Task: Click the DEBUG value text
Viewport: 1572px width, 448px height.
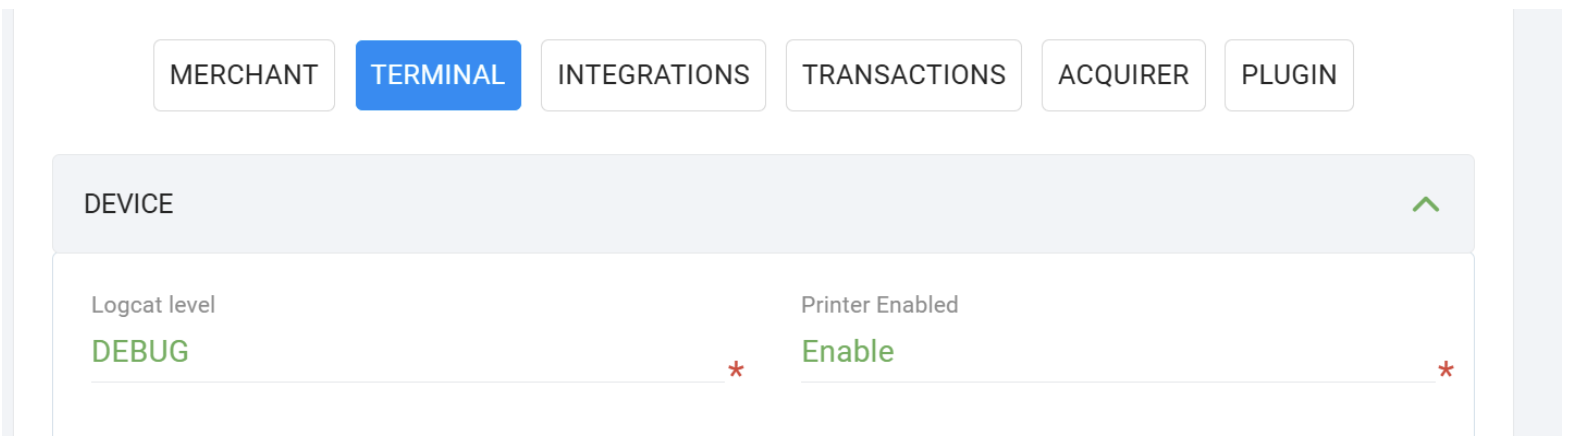Action: (140, 352)
